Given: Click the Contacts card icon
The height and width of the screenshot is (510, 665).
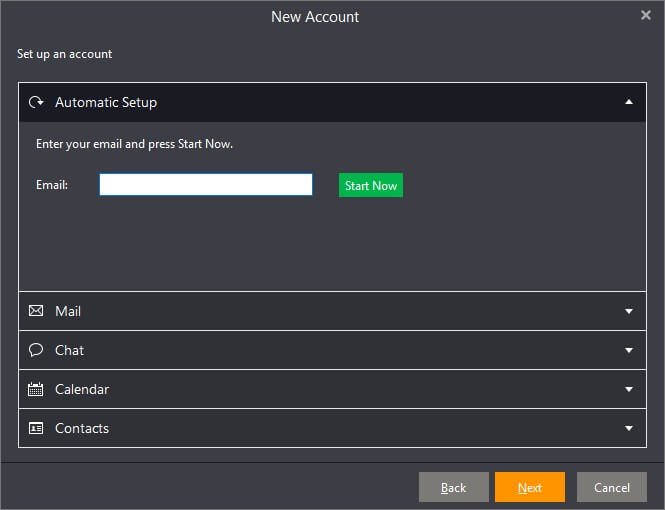Looking at the screenshot, I should coord(36,428).
